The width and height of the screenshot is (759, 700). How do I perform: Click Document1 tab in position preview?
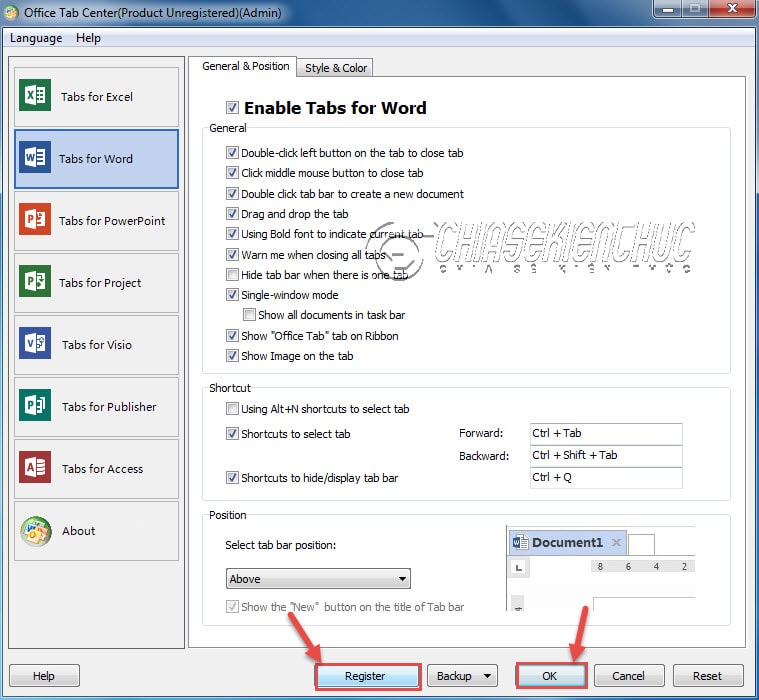click(x=567, y=542)
